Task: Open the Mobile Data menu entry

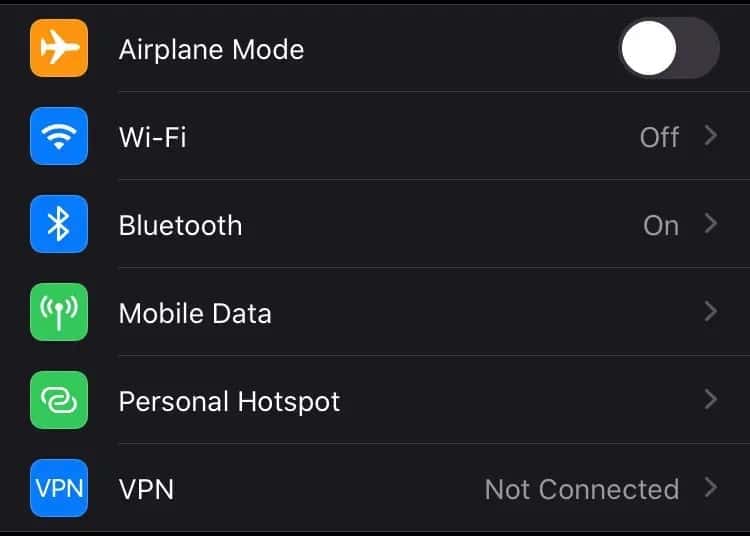Action: 375,312
